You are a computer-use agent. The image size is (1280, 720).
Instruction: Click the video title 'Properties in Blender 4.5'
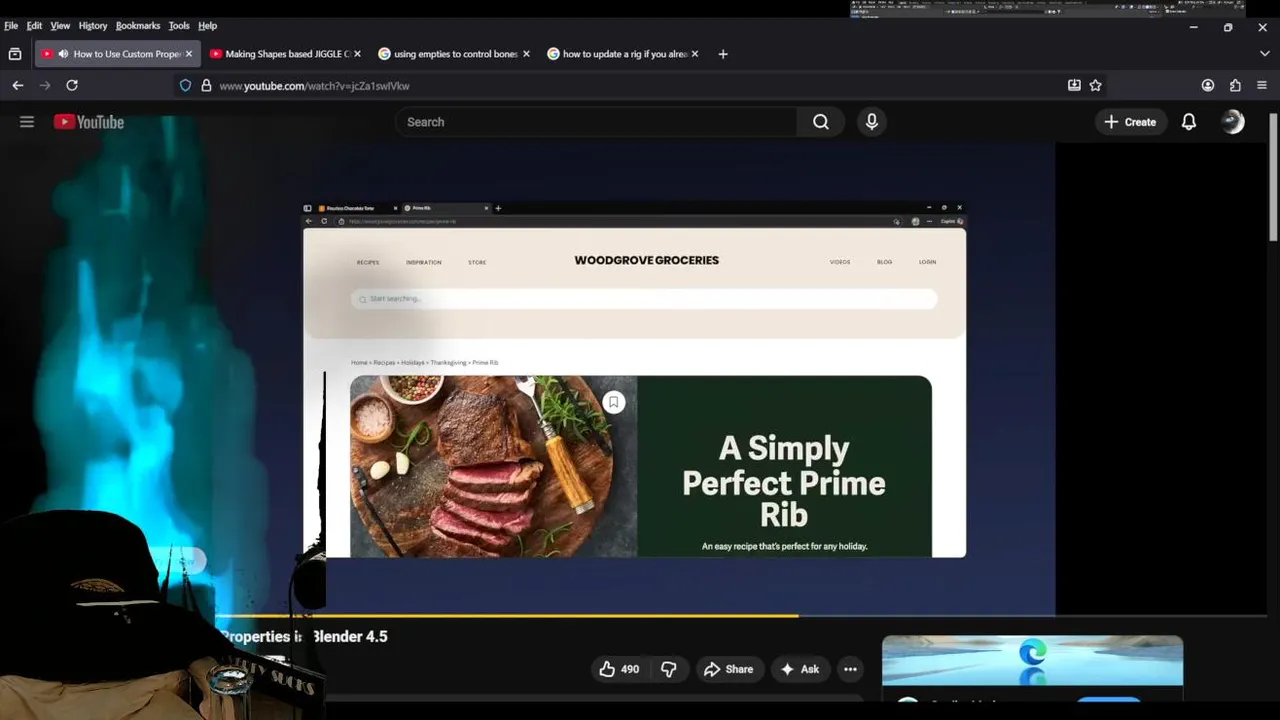303,636
